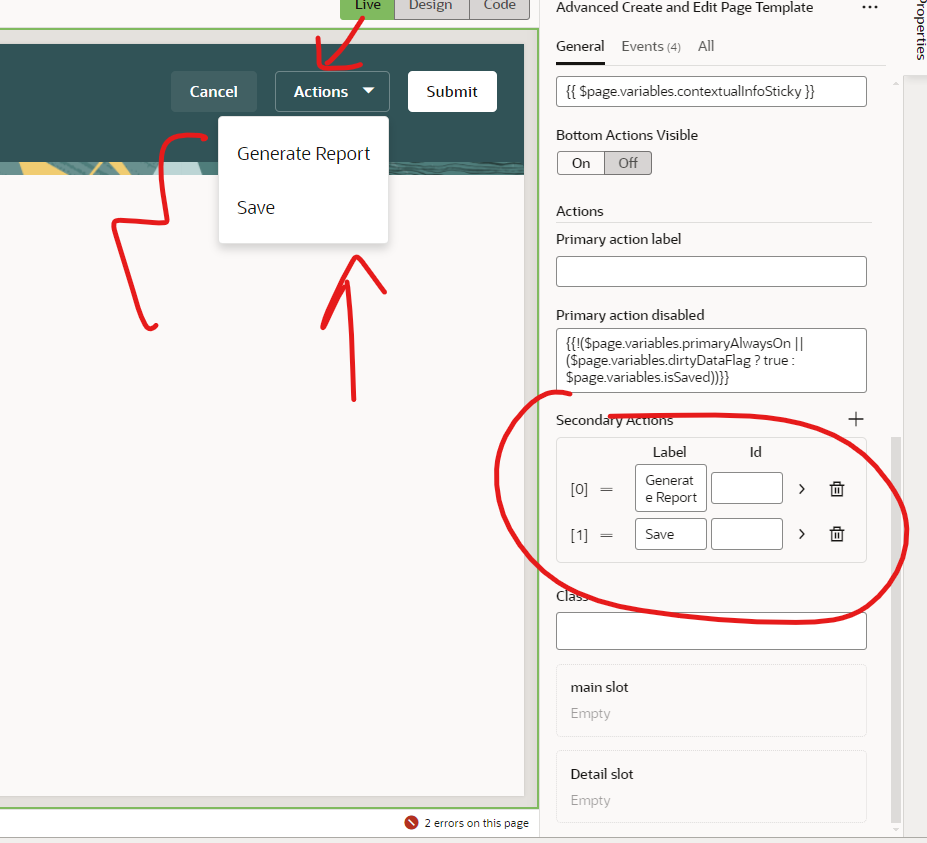Click the error indicator showing 2 errors
927x843 pixels.
pyautogui.click(x=466, y=822)
